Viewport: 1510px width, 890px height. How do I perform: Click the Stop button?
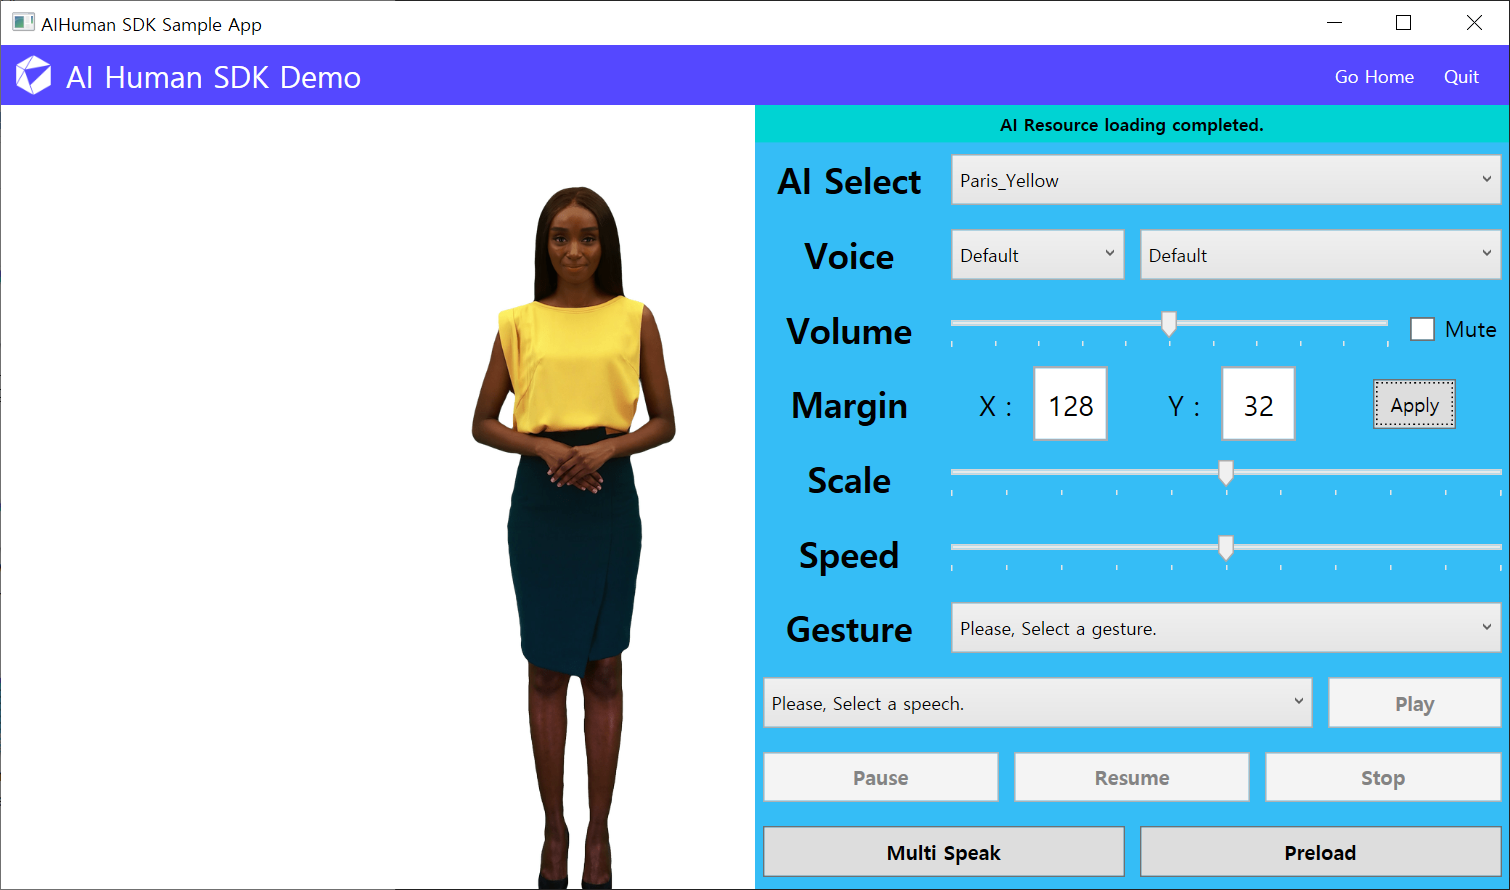(x=1383, y=777)
